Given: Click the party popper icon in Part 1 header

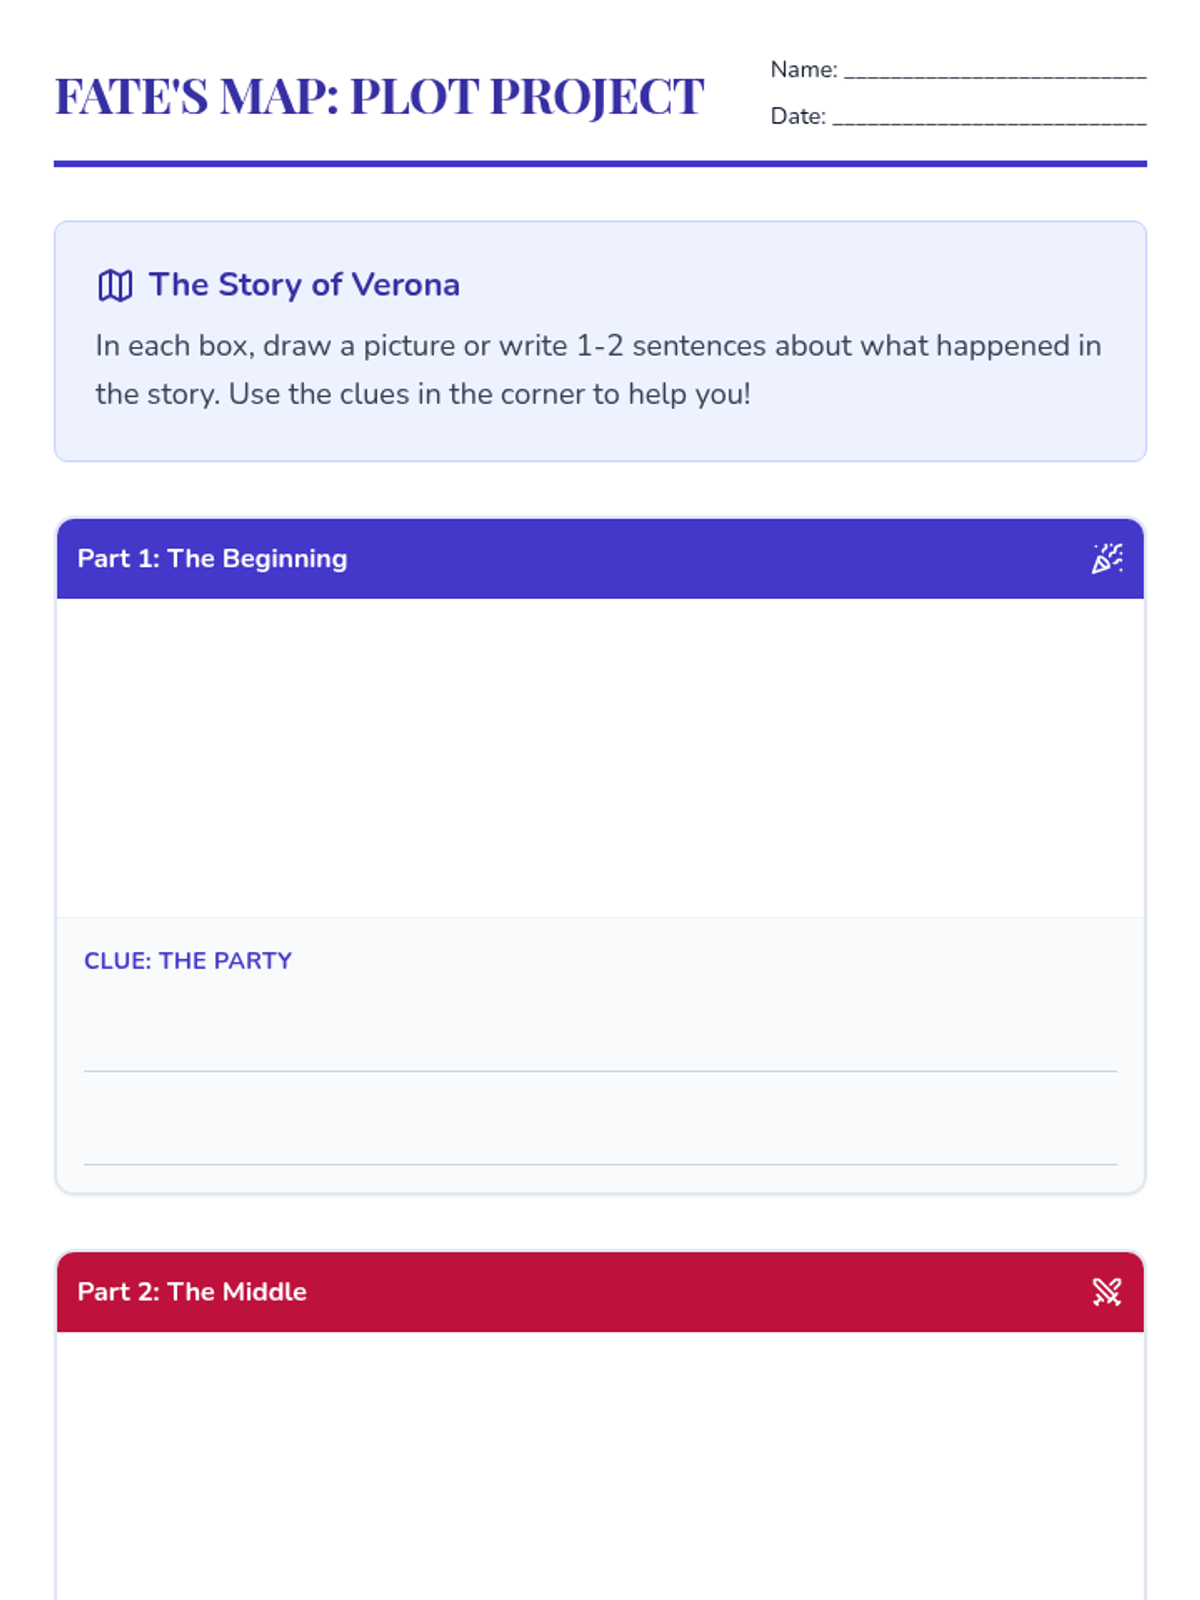Looking at the screenshot, I should click(x=1107, y=558).
